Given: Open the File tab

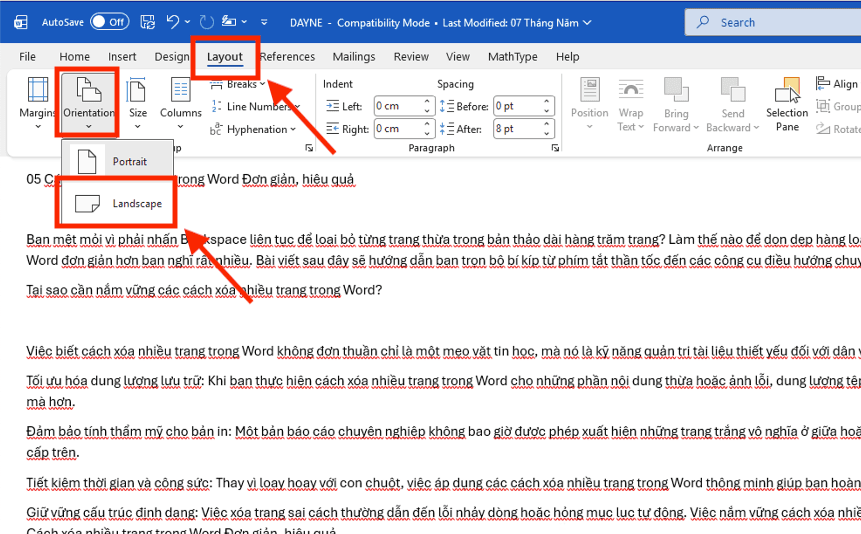Looking at the screenshot, I should 27,57.
